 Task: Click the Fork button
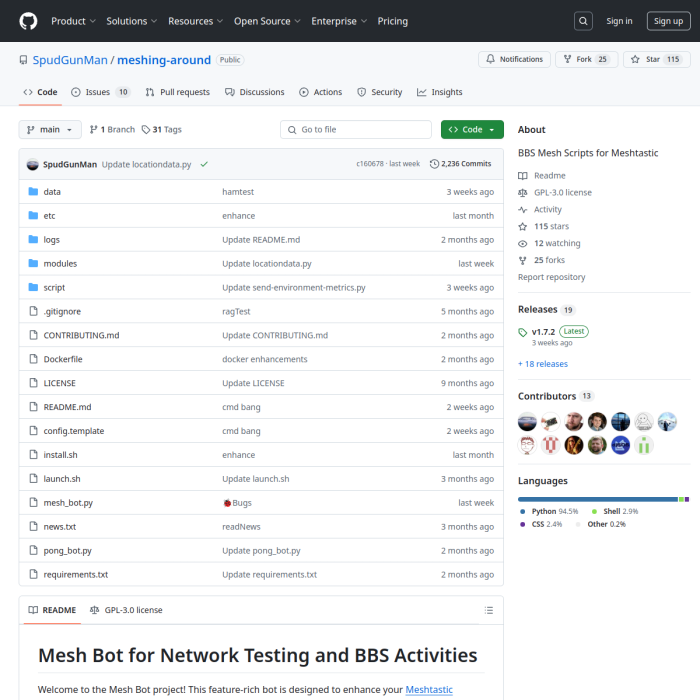click(x=585, y=60)
